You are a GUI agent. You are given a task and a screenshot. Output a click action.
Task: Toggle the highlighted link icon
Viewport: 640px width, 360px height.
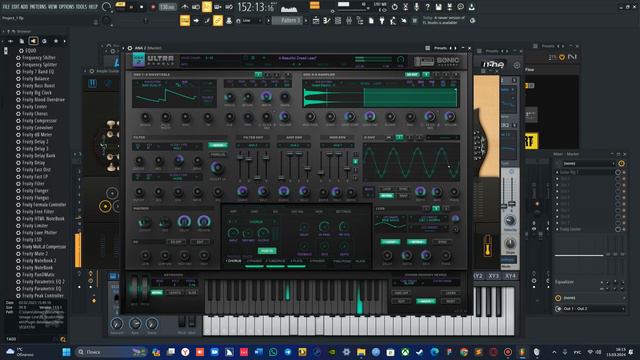click(218, 20)
